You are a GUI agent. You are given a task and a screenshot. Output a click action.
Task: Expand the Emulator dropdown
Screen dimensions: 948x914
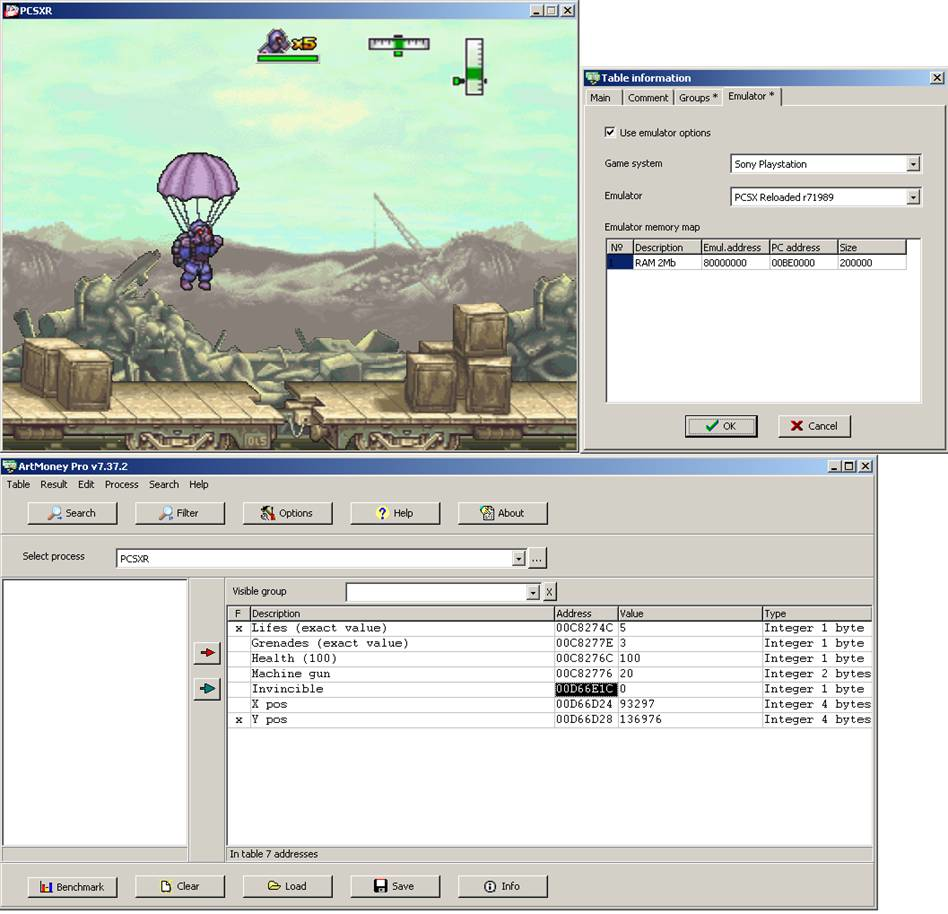(913, 197)
